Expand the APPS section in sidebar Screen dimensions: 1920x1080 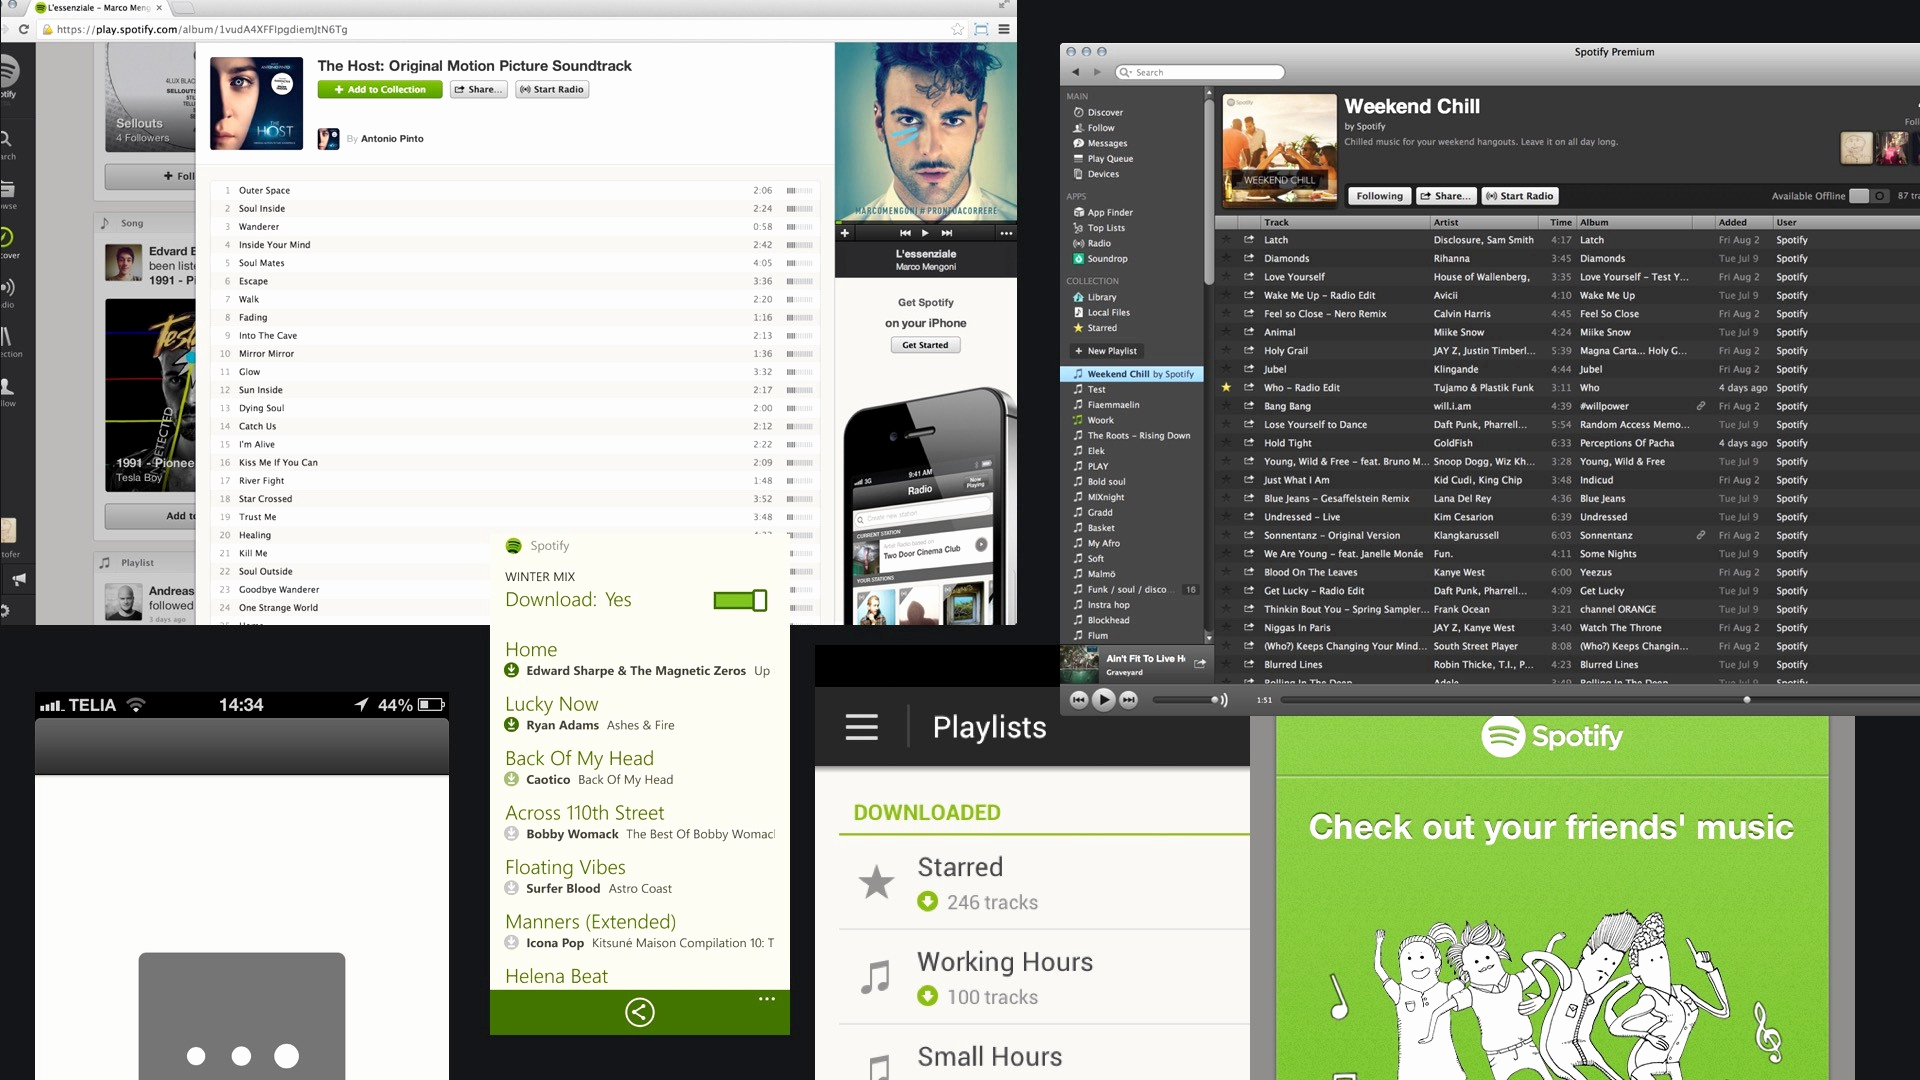pos(1080,196)
